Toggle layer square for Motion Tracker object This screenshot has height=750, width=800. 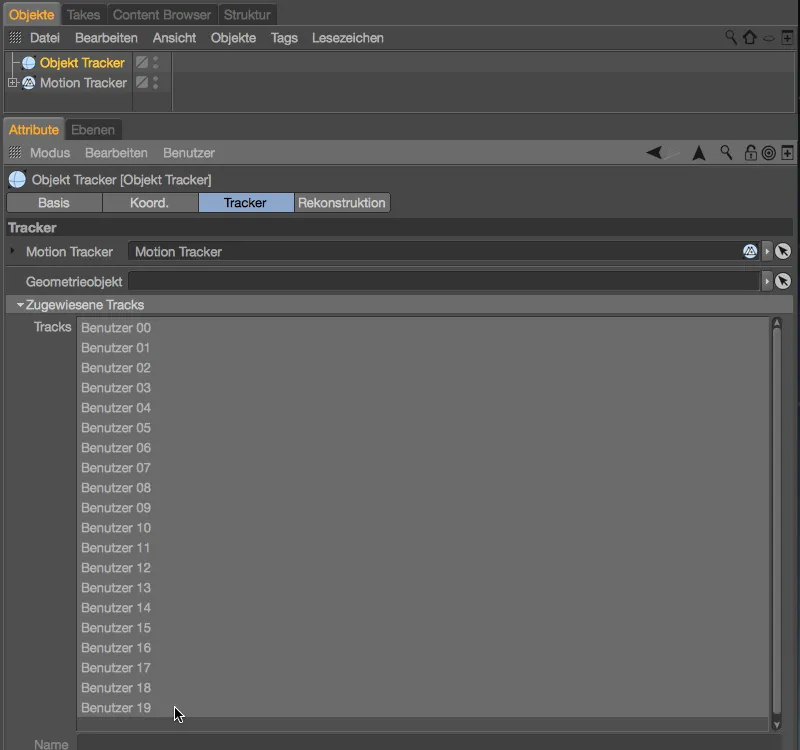coord(142,82)
